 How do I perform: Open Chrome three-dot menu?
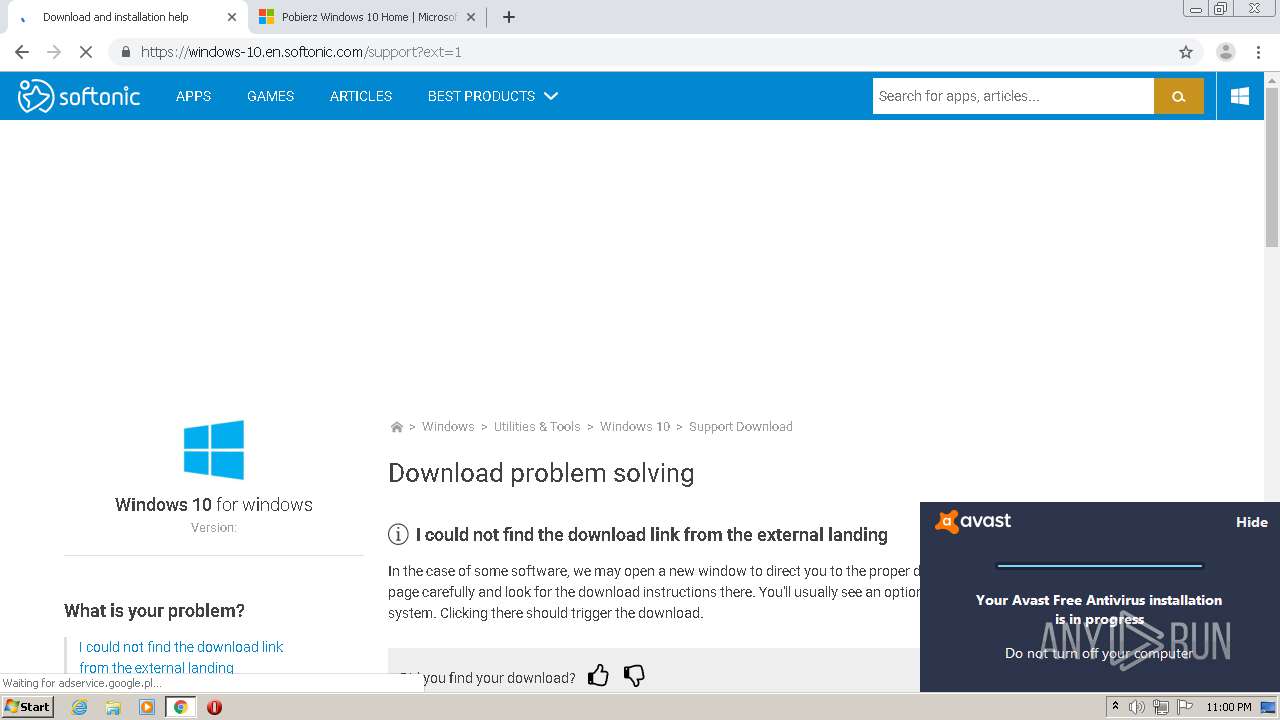(x=1258, y=52)
